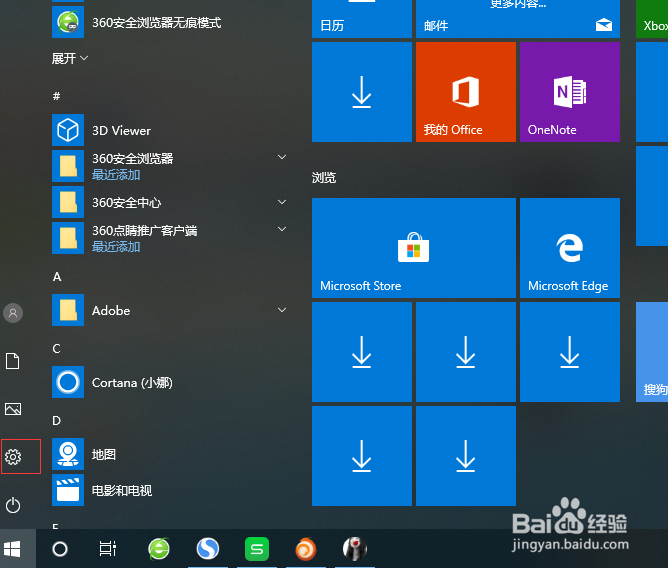The image size is (668, 568).
Task: Click the A letter group header
Action: click(57, 277)
